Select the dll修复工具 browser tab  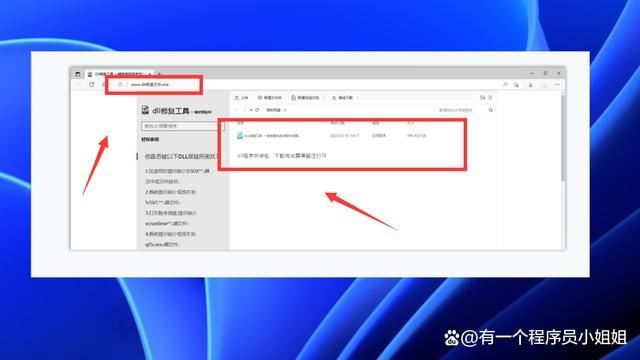click(120, 74)
